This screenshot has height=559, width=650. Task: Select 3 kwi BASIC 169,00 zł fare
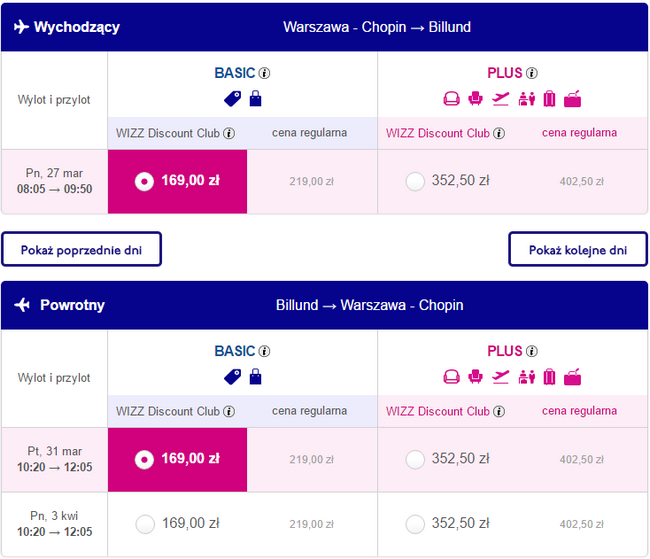pos(145,523)
